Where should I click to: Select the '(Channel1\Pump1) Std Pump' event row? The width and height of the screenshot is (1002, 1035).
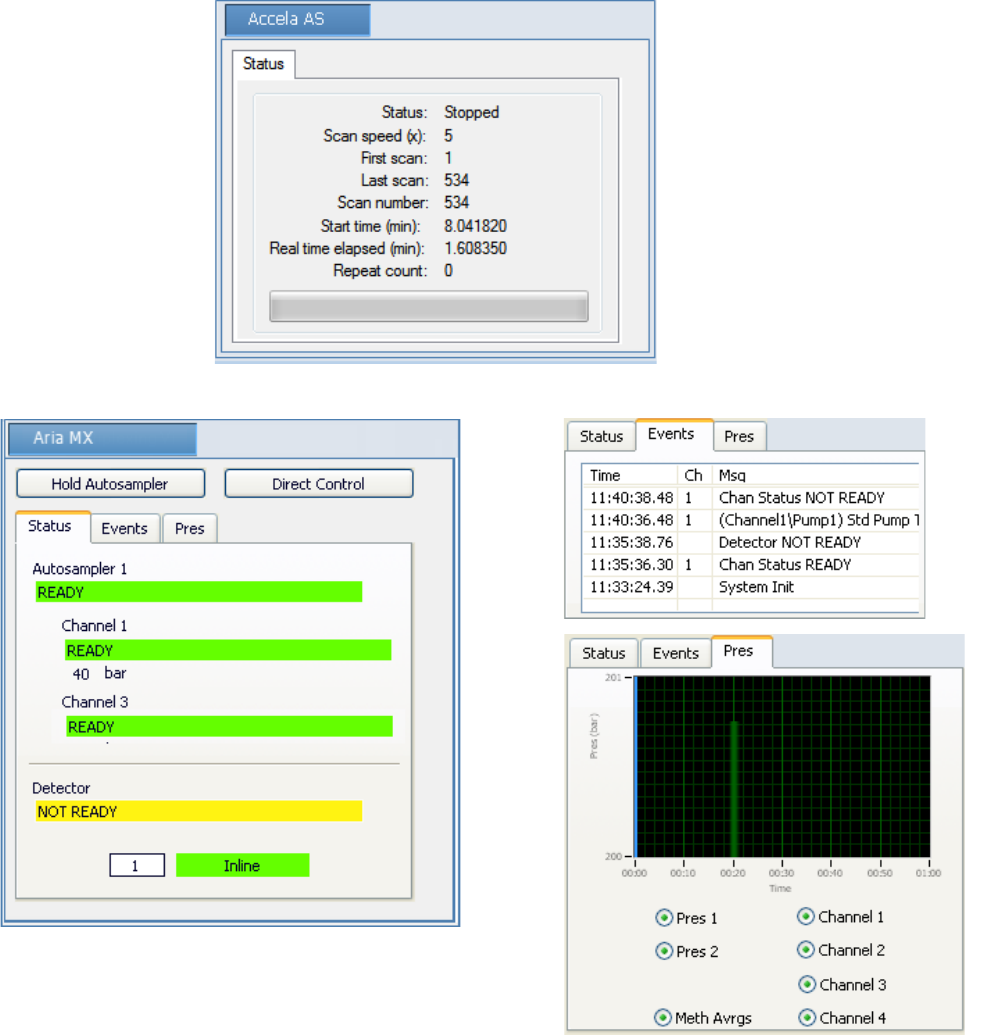coord(751,520)
